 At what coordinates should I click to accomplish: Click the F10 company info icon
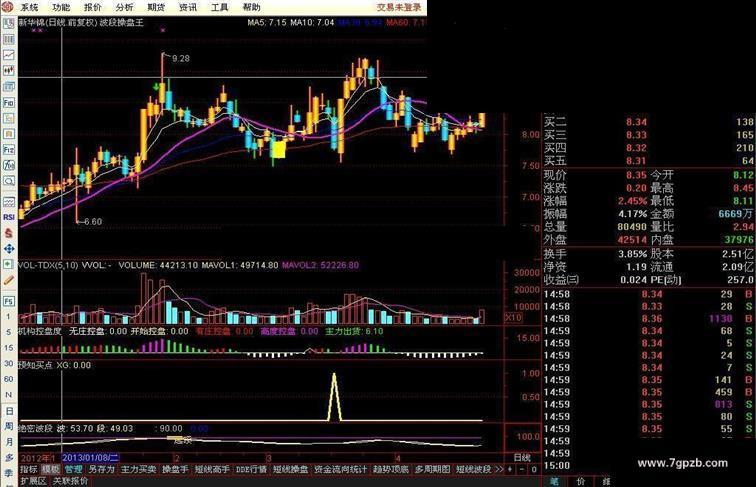tap(9, 102)
